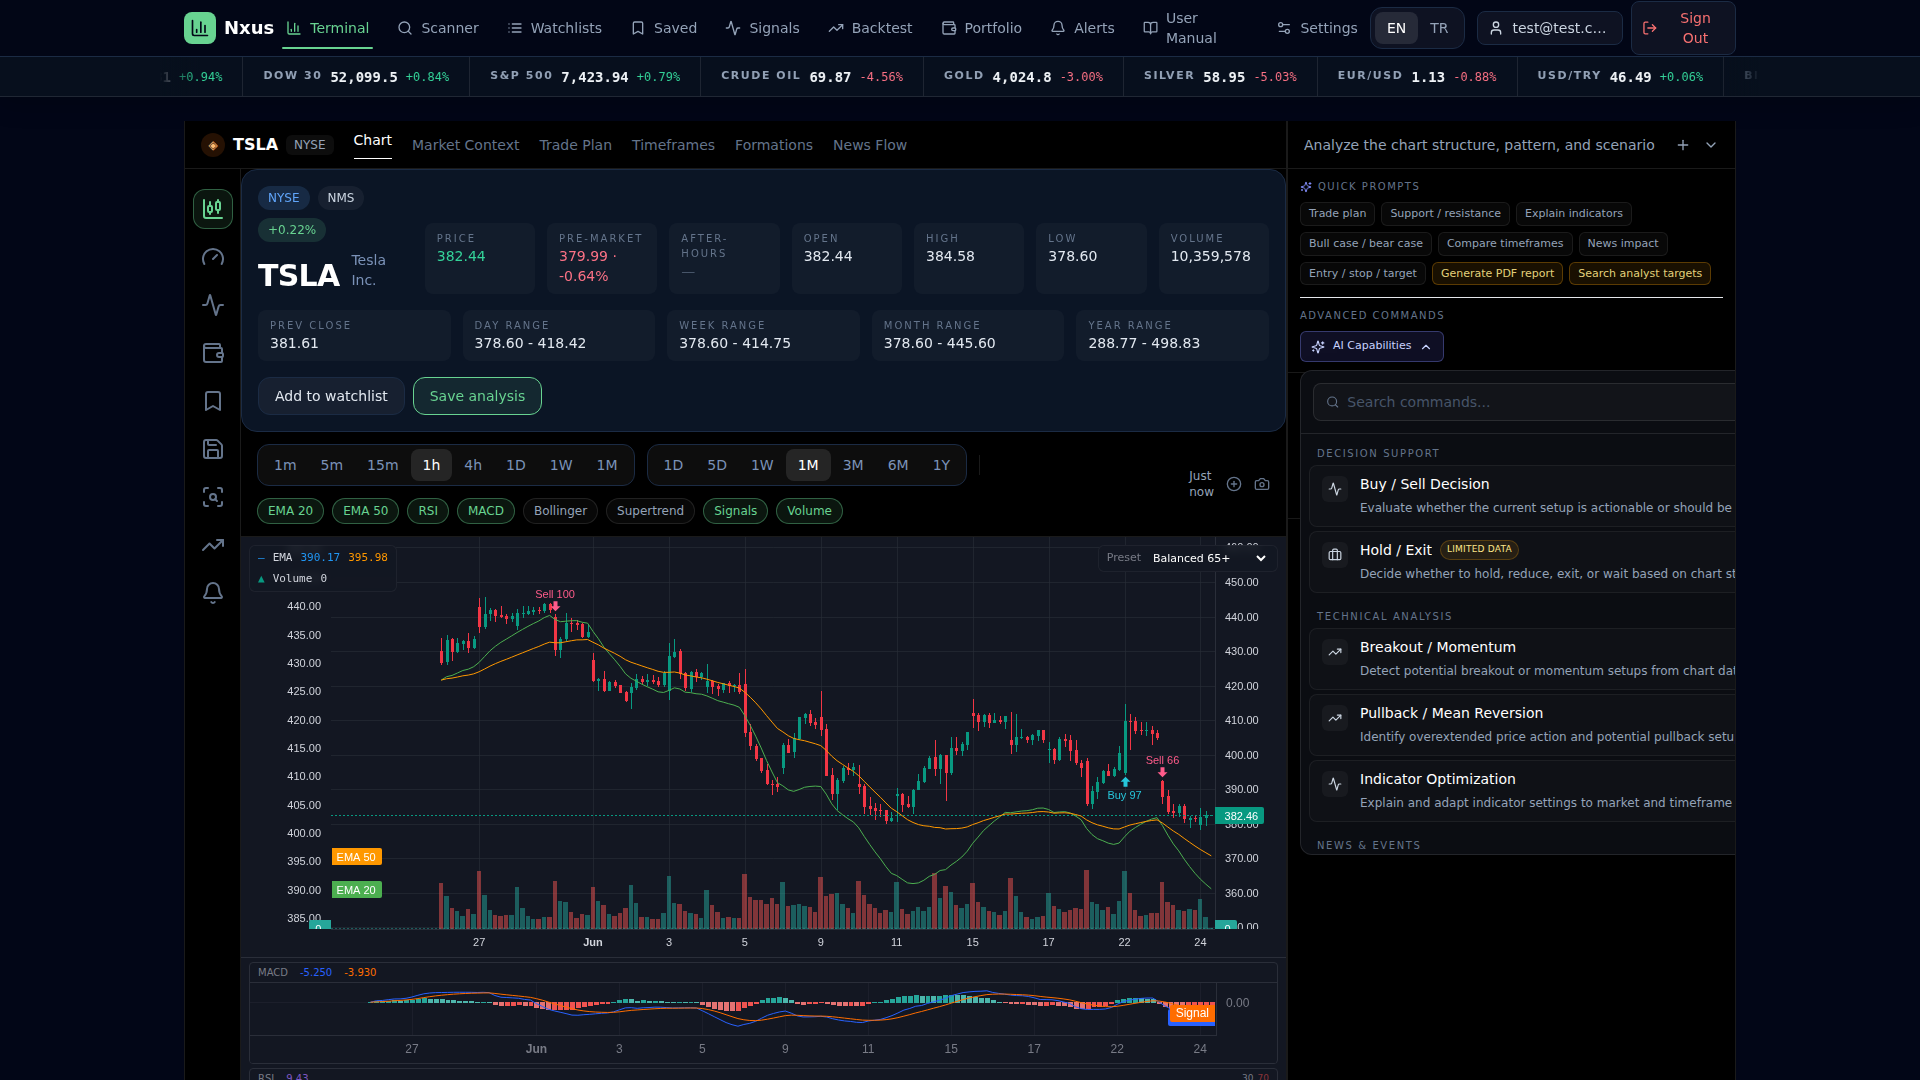
Task: Select the 1Y chart range
Action: [941, 465]
